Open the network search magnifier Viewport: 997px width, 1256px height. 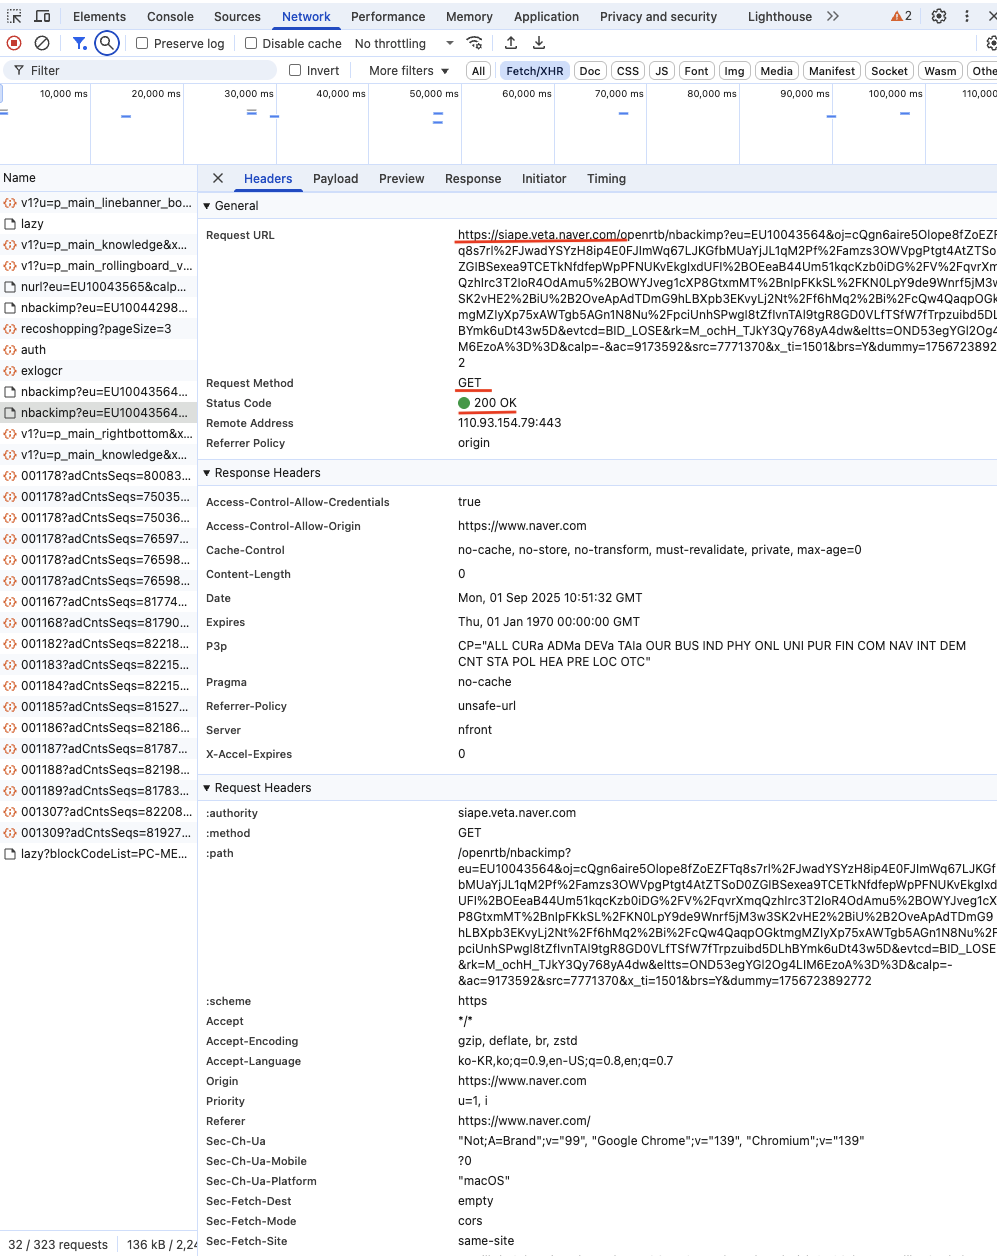[x=107, y=43]
